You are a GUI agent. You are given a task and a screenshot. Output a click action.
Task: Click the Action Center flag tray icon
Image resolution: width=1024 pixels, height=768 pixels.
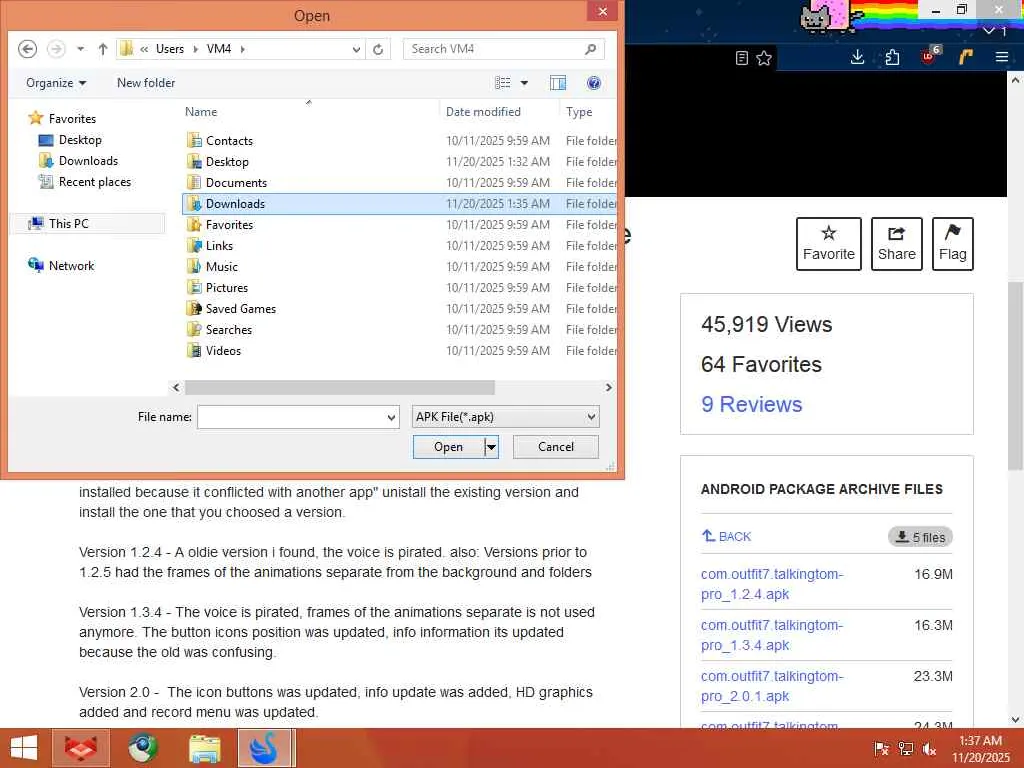pos(881,748)
